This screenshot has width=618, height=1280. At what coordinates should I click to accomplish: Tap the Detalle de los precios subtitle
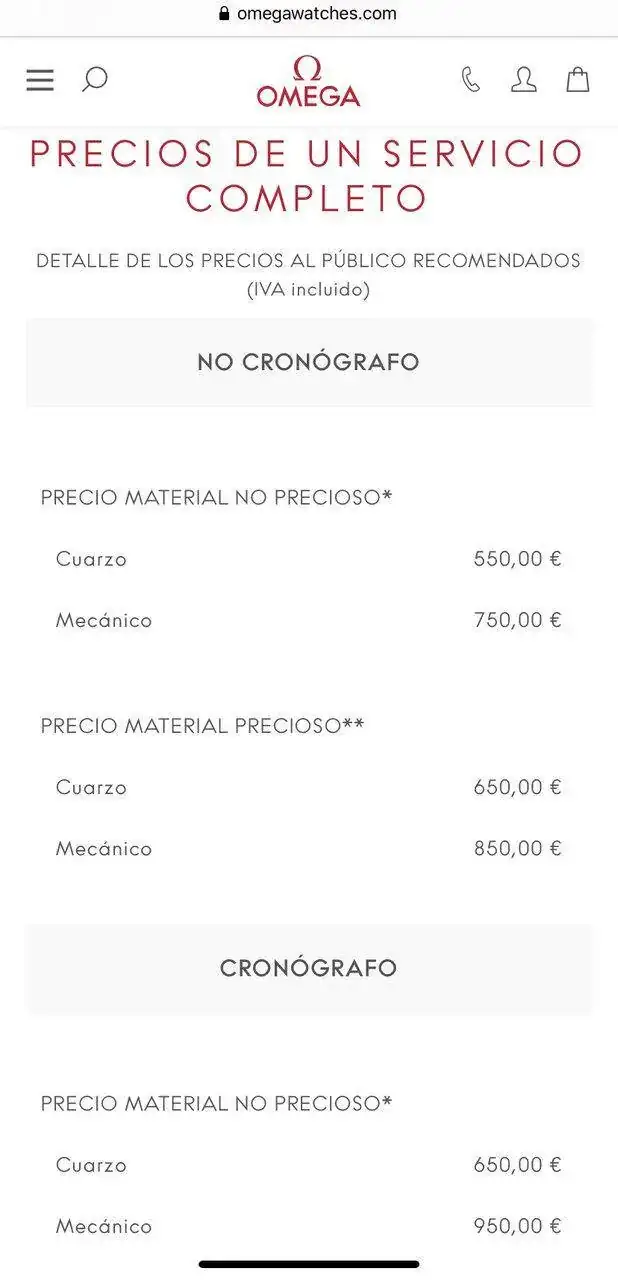308,261
